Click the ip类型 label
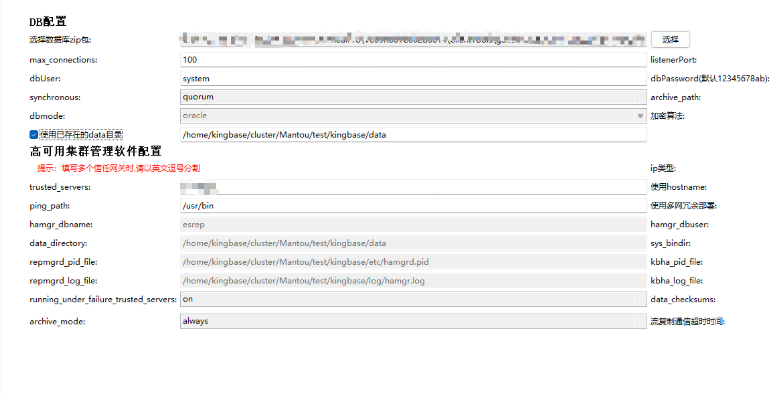Viewport: 769px width, 395px height. coord(663,168)
